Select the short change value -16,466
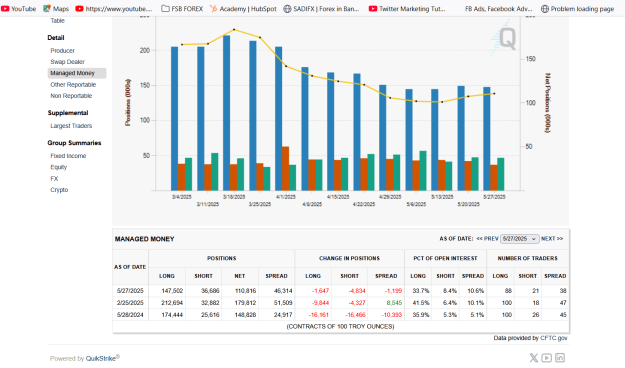 tap(355, 315)
